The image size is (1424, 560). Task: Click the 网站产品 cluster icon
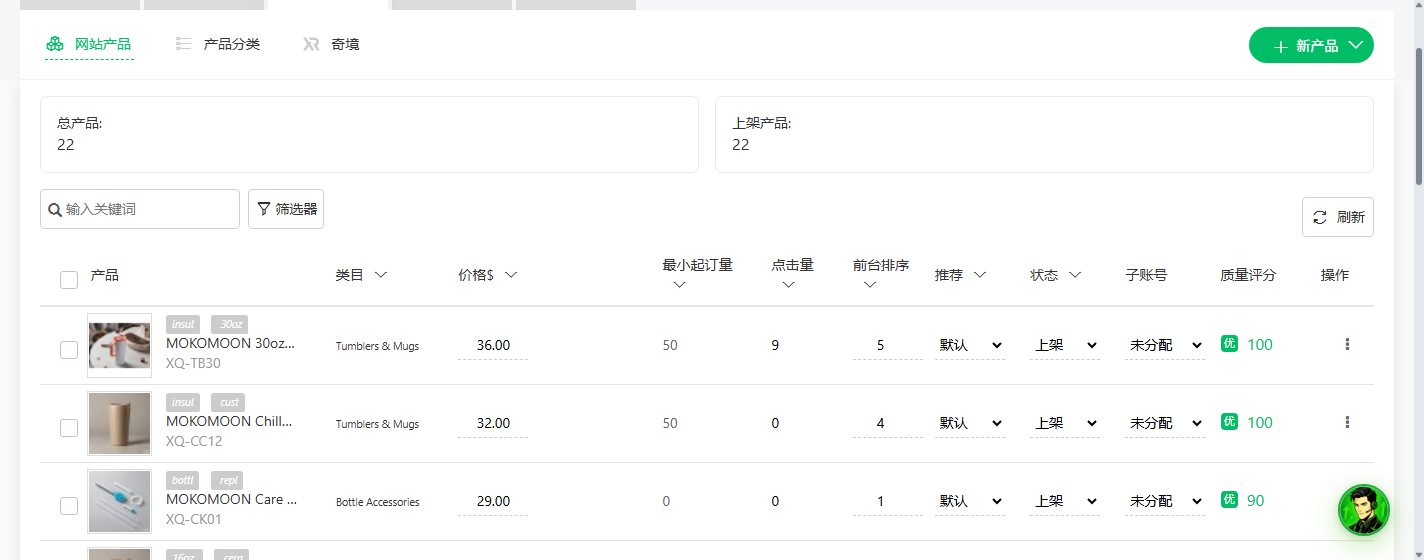(x=55, y=45)
